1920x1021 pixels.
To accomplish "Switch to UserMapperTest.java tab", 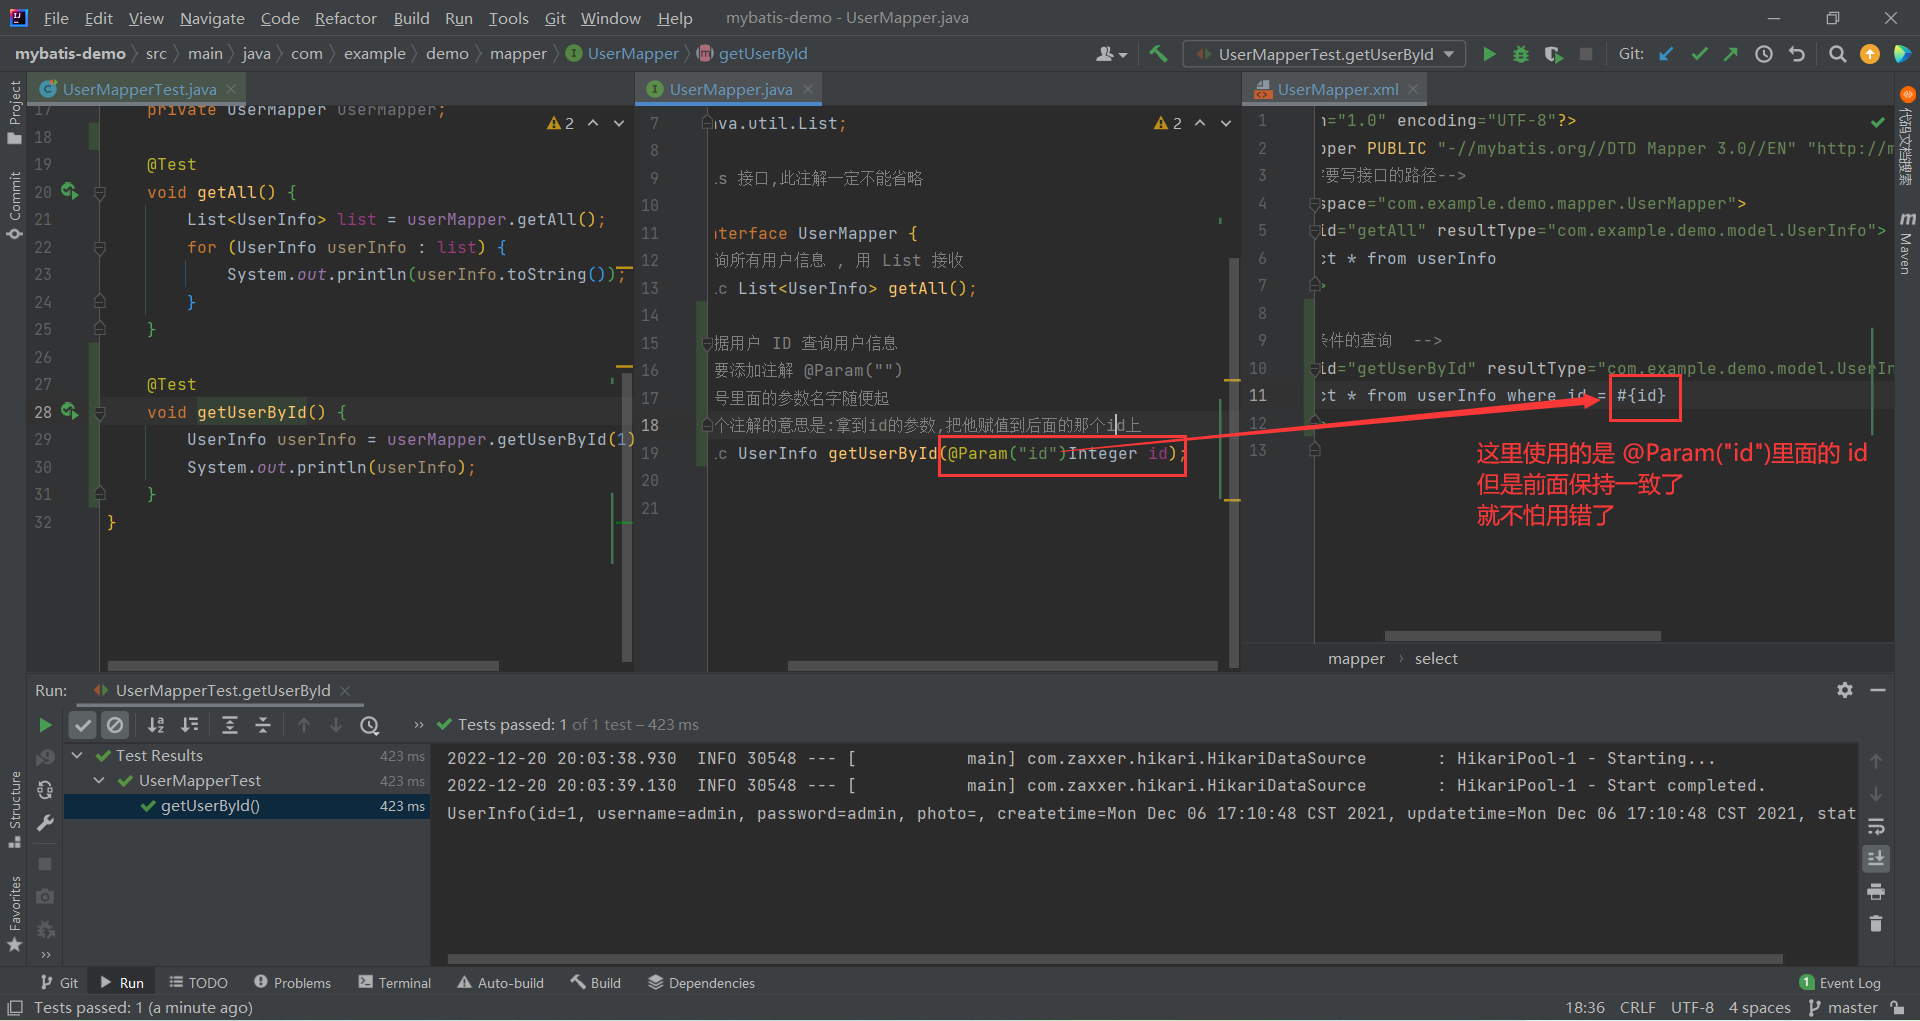I will (x=139, y=89).
